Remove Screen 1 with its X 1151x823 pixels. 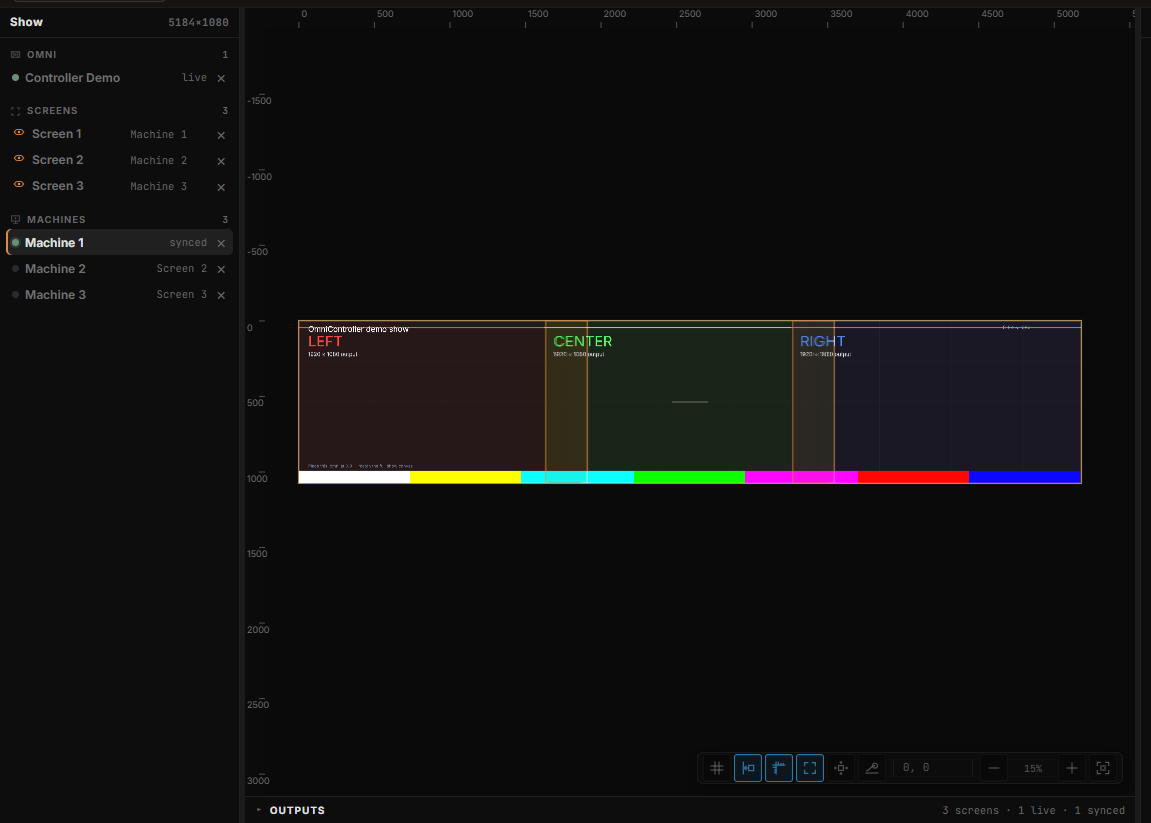pos(221,135)
